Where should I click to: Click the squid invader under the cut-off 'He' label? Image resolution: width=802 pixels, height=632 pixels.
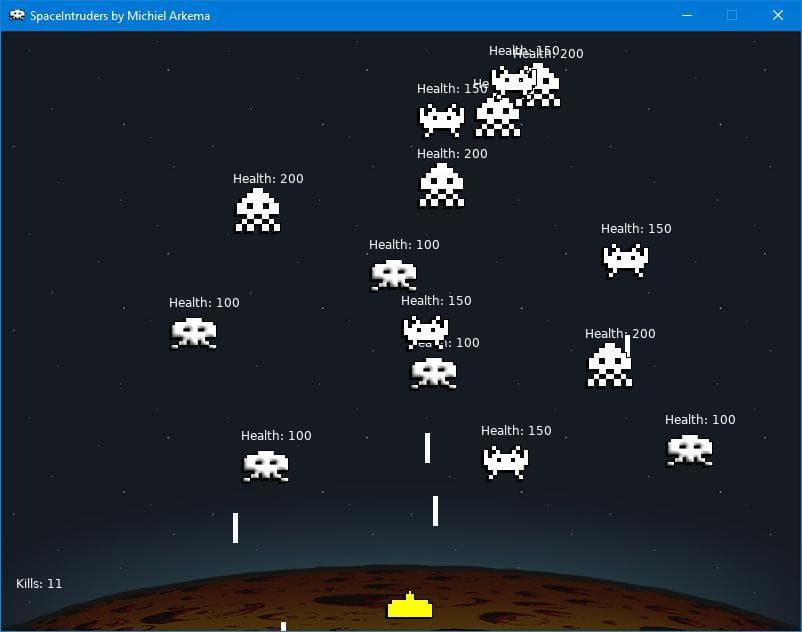[498, 116]
